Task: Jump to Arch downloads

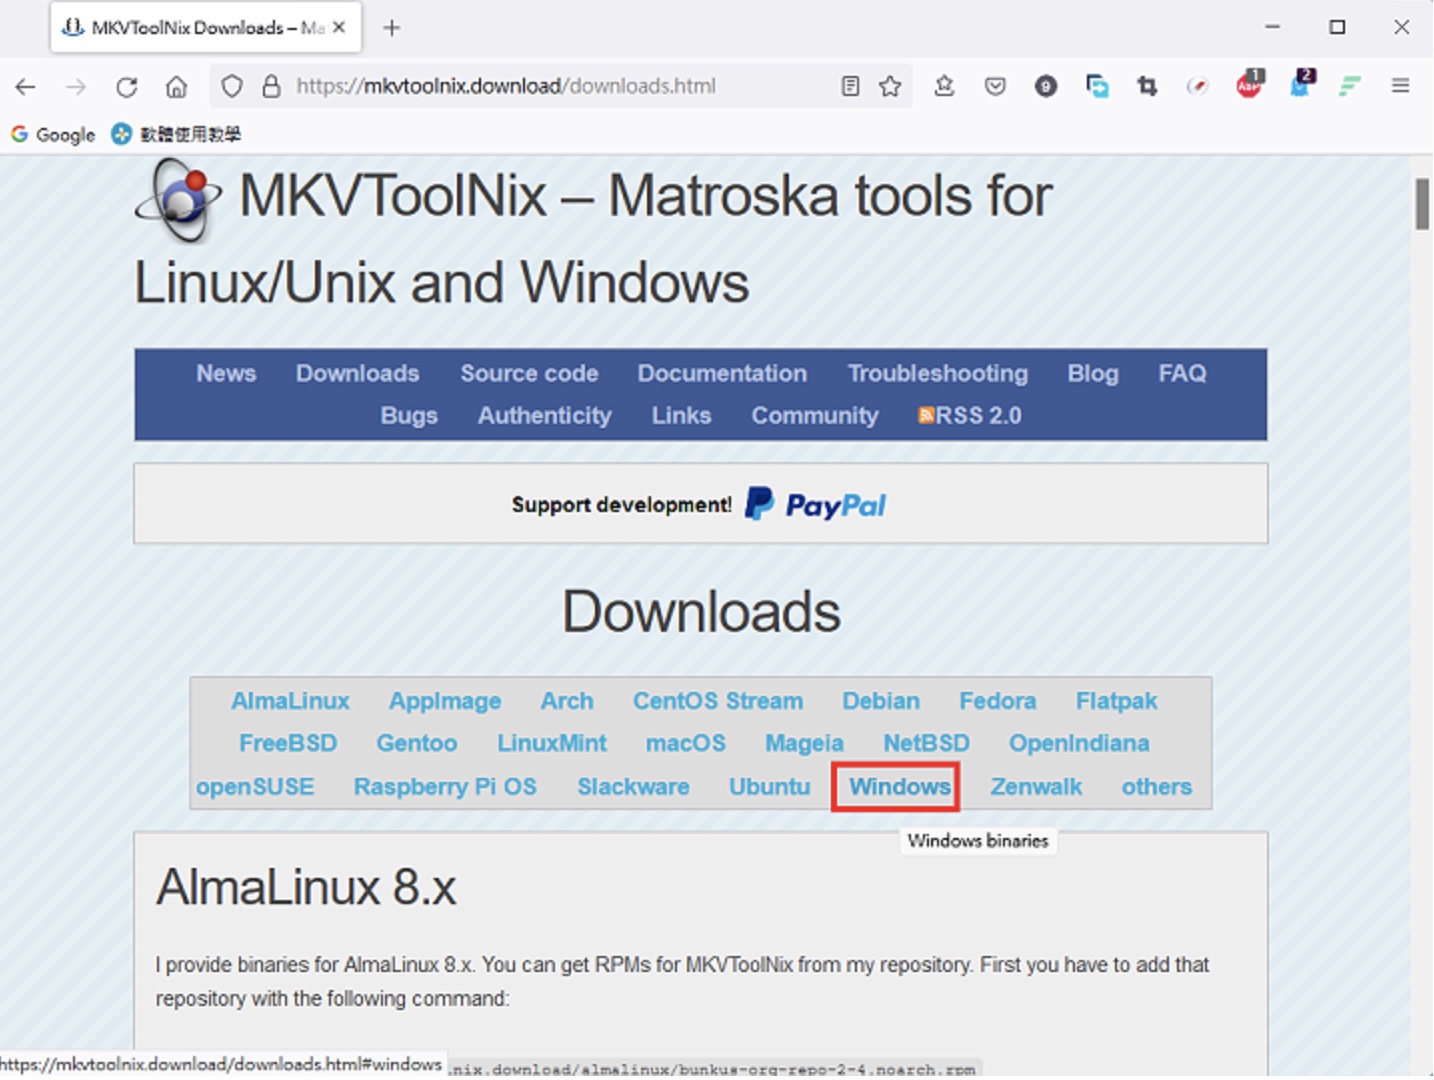Action: (567, 702)
